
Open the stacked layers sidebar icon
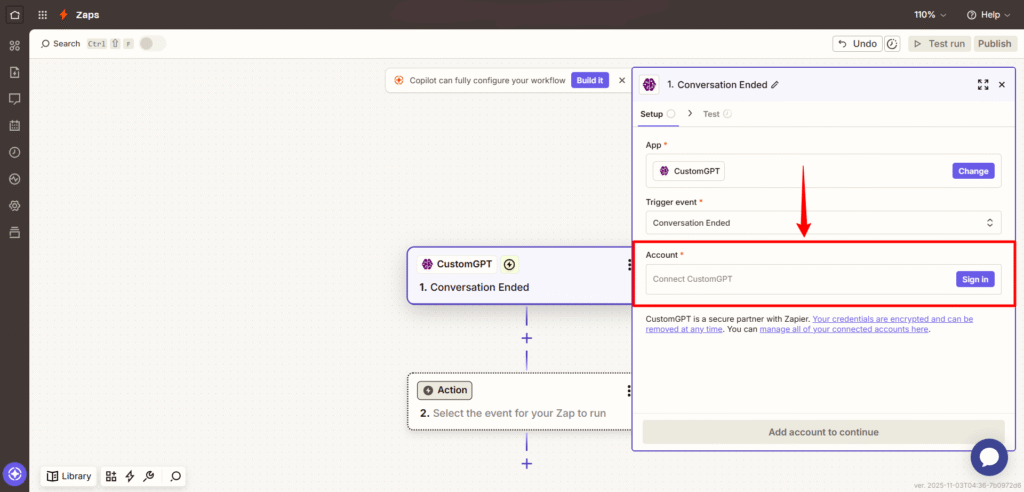coord(14,233)
